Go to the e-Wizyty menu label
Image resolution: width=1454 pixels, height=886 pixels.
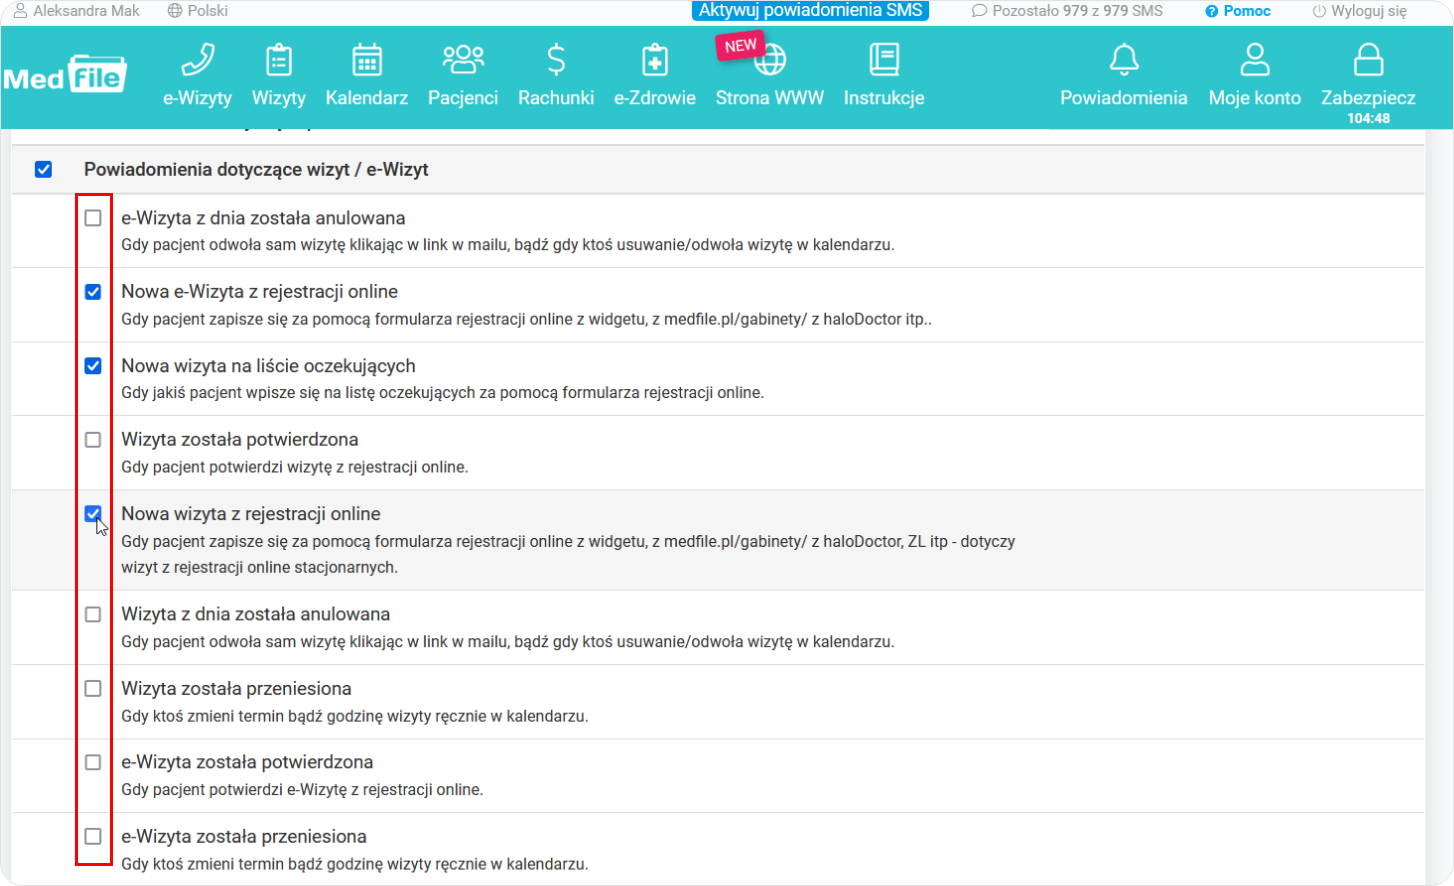click(x=198, y=98)
